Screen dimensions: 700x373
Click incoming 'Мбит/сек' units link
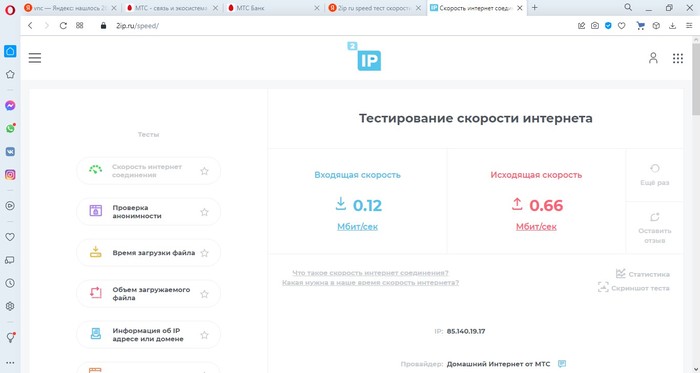(357, 227)
